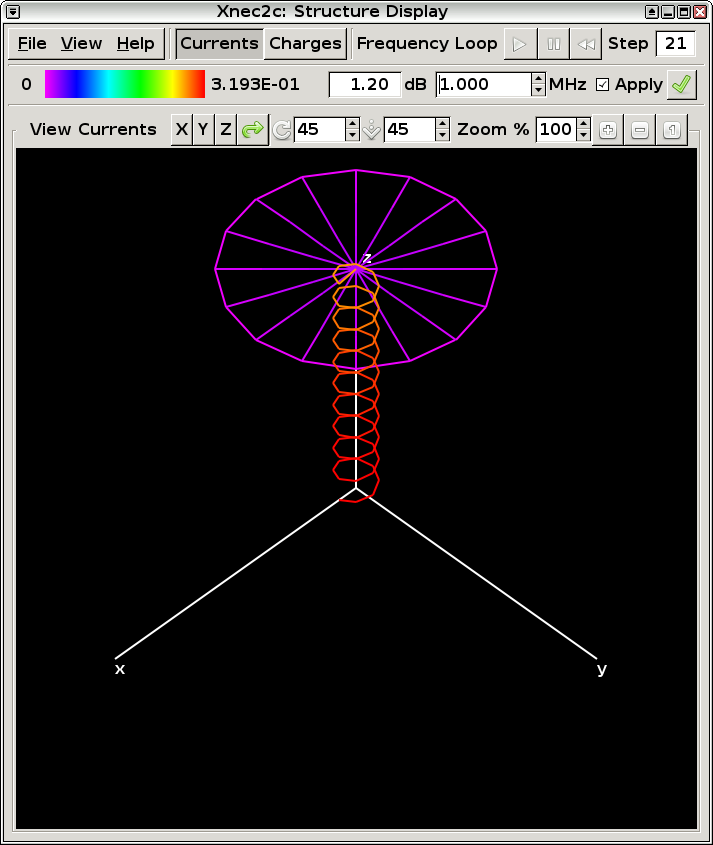
Task: Toggle the Apply checkbox
Action: click(603, 85)
